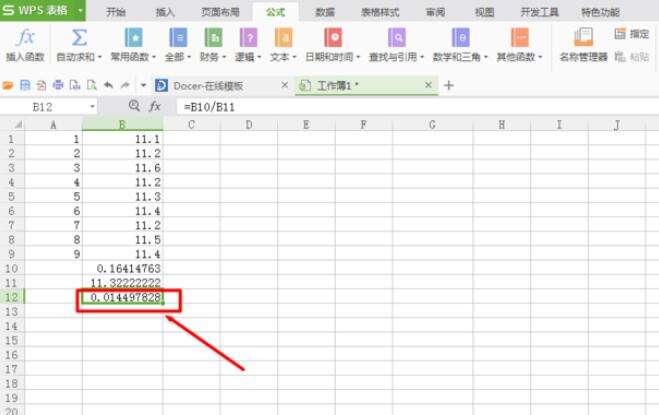Select cell A9 containing 9
659x415 pixels.
coord(53,254)
